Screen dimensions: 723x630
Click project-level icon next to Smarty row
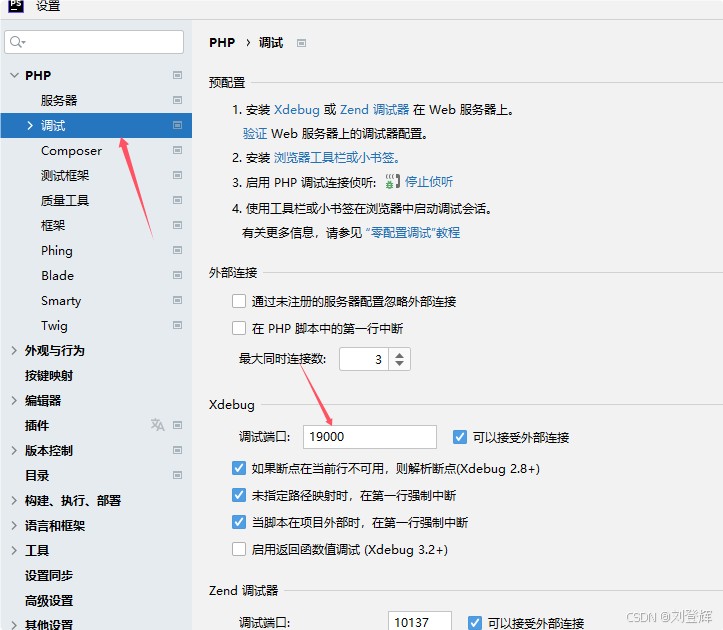click(x=177, y=300)
